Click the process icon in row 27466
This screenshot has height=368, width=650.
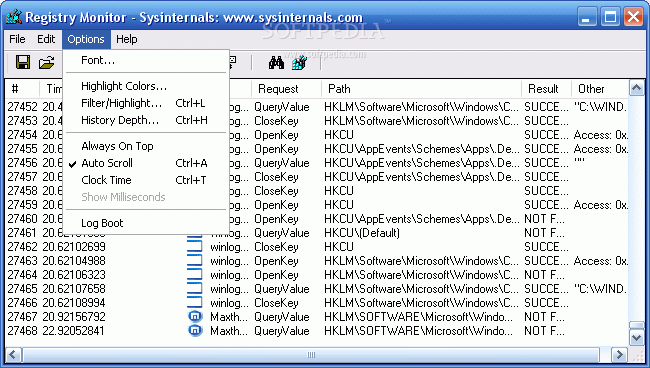coord(195,303)
